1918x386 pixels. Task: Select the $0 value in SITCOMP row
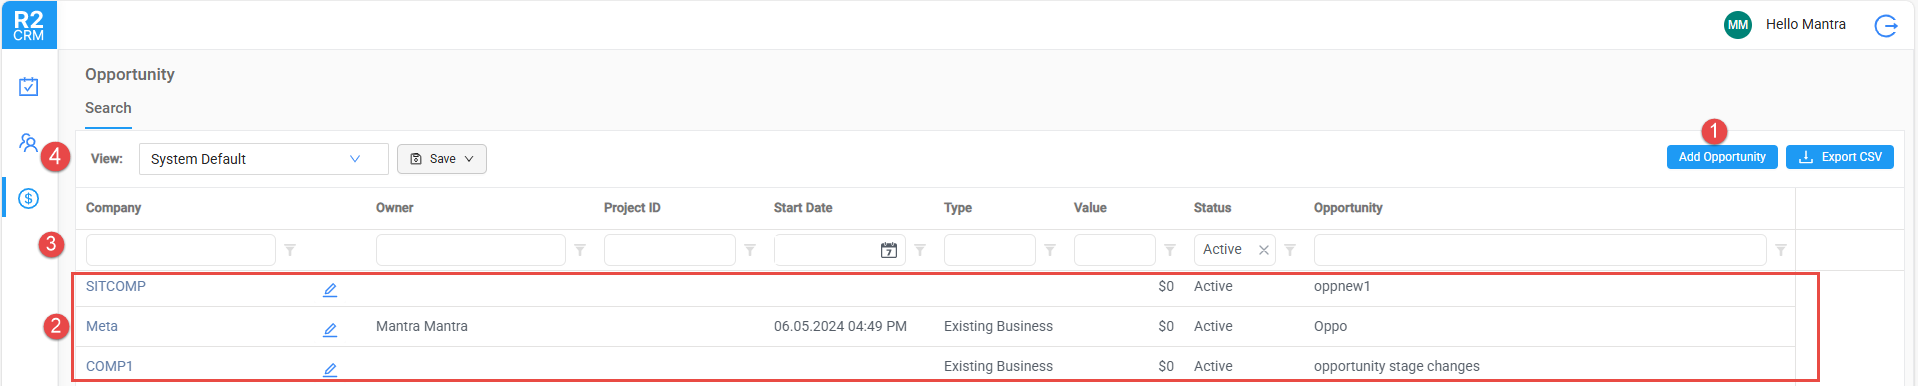[1166, 286]
